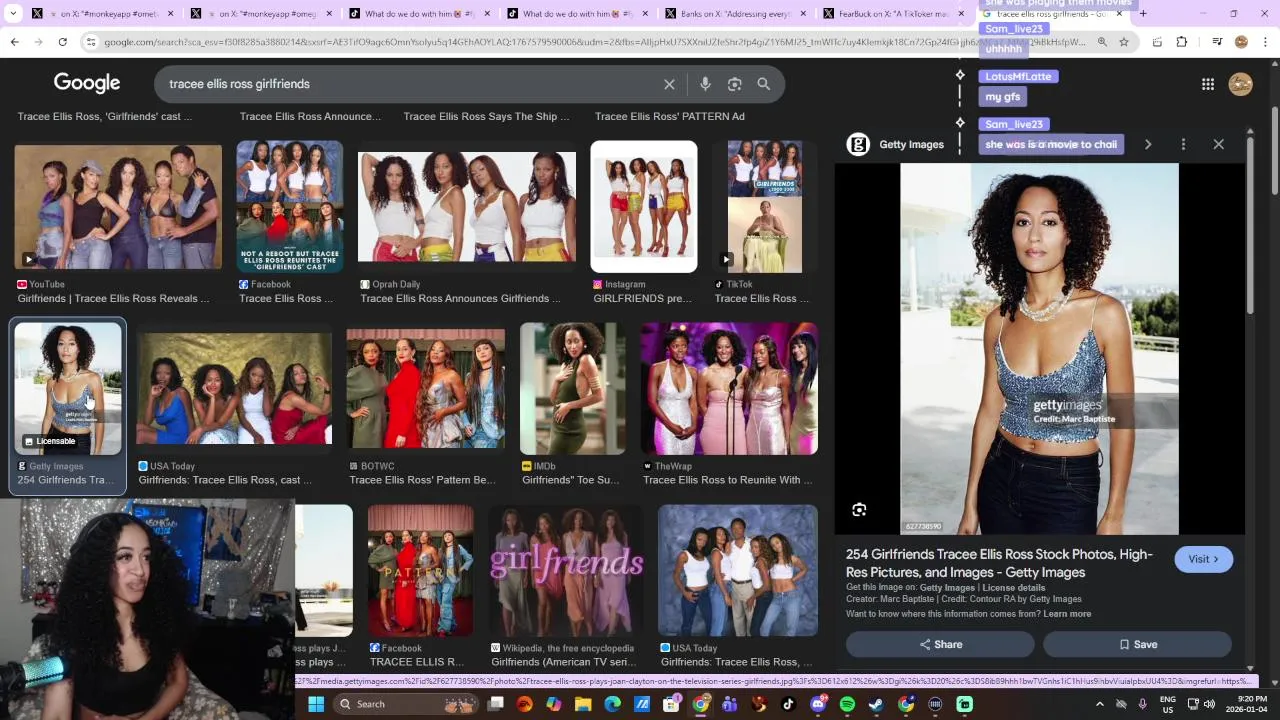The image size is (1280, 720).
Task: Click the Google logo
Action: coord(87,83)
